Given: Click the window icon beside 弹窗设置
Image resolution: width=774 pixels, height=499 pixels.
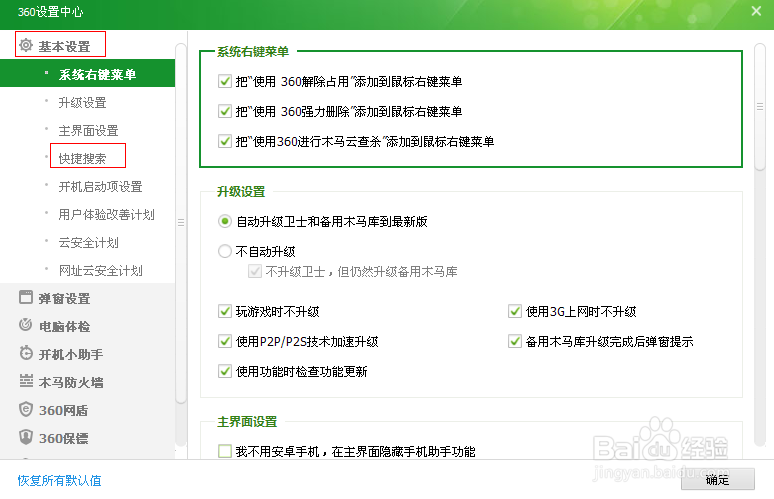Looking at the screenshot, I should (26, 297).
